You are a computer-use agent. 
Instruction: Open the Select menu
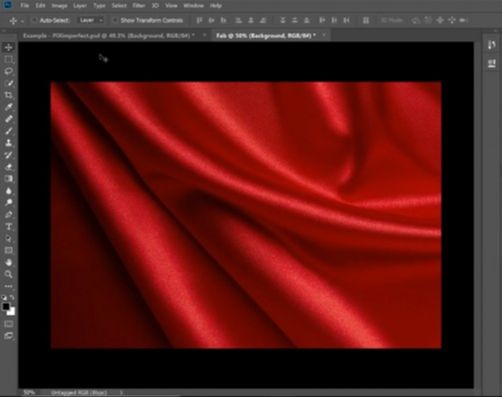pyautogui.click(x=119, y=6)
